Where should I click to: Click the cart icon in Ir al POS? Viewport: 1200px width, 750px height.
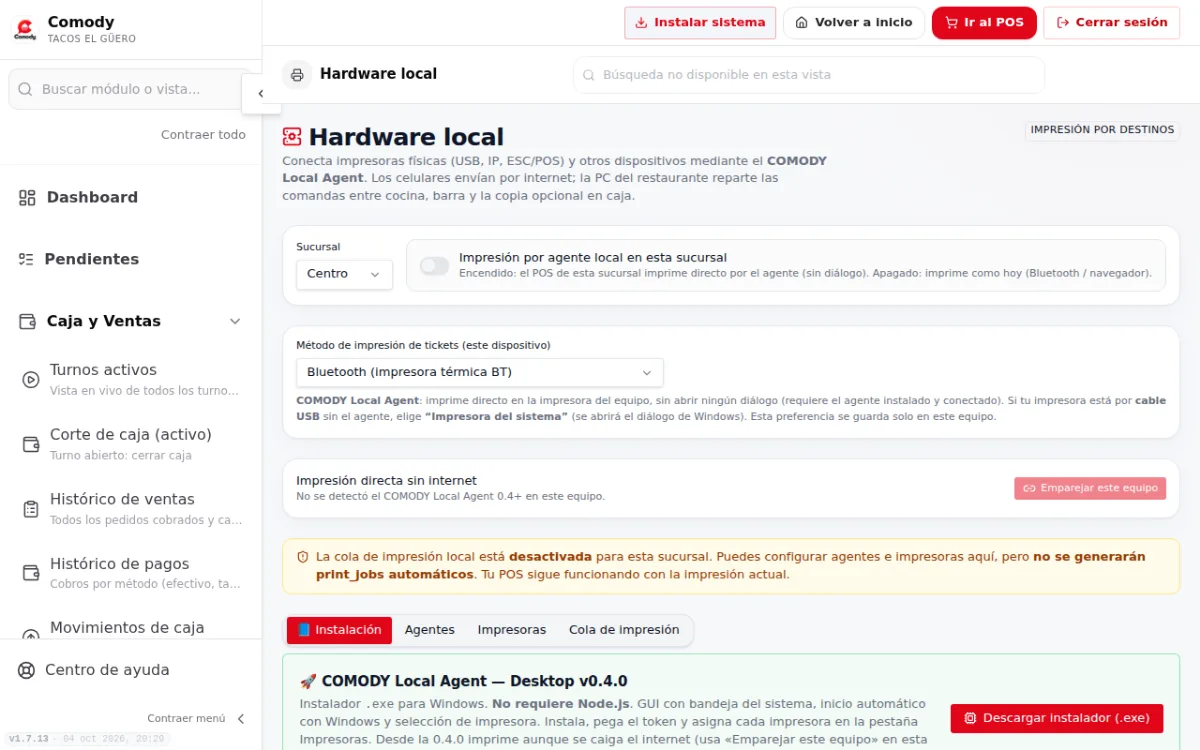(951, 22)
